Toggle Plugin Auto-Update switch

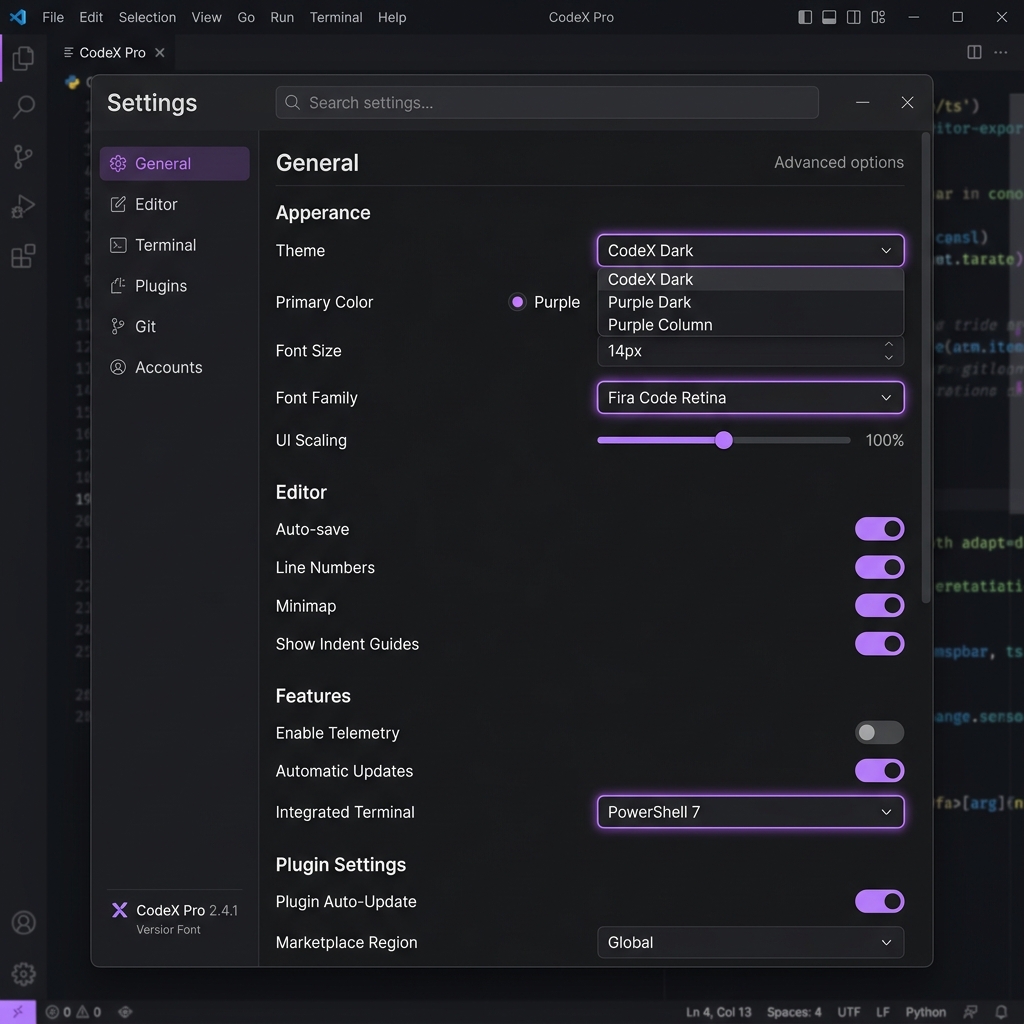(879, 901)
